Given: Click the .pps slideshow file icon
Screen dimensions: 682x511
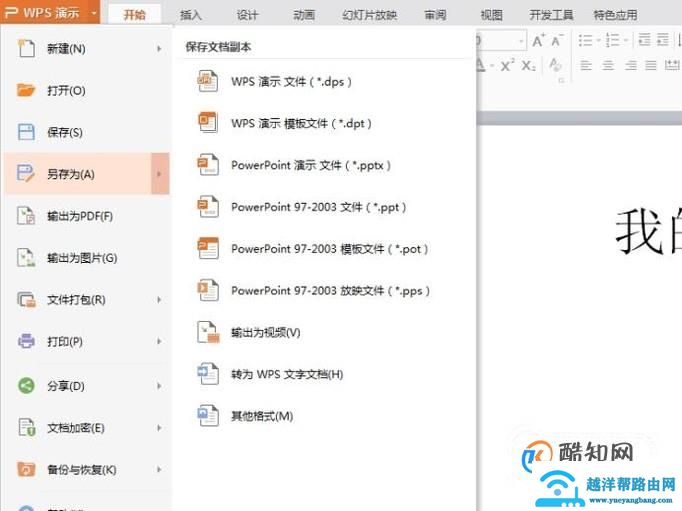Looking at the screenshot, I should 208,290.
